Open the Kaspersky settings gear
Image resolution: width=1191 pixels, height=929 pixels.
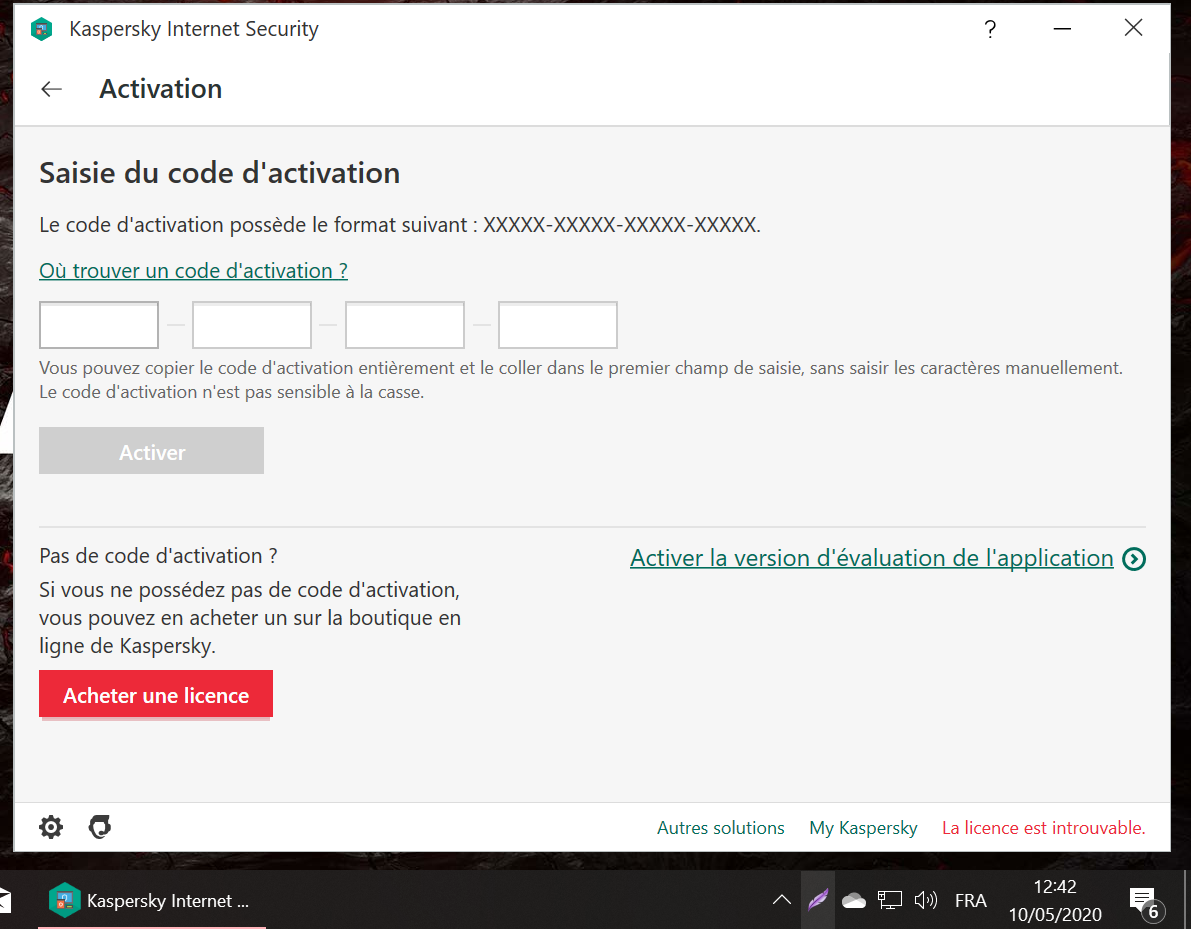[51, 827]
